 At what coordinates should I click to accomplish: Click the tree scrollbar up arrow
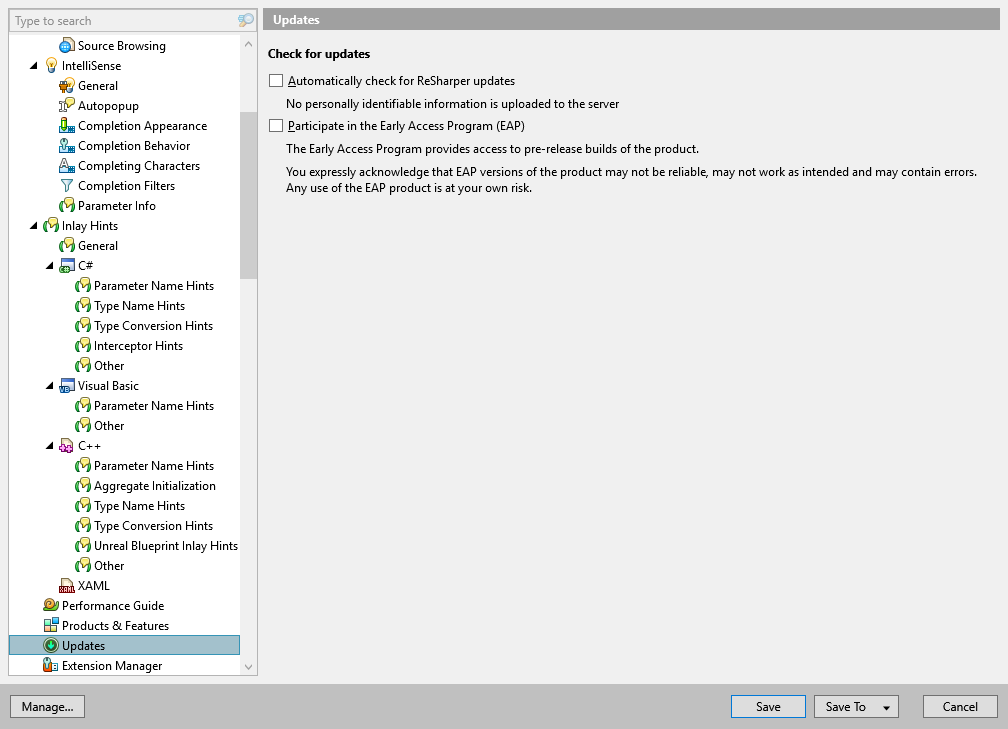[x=249, y=44]
